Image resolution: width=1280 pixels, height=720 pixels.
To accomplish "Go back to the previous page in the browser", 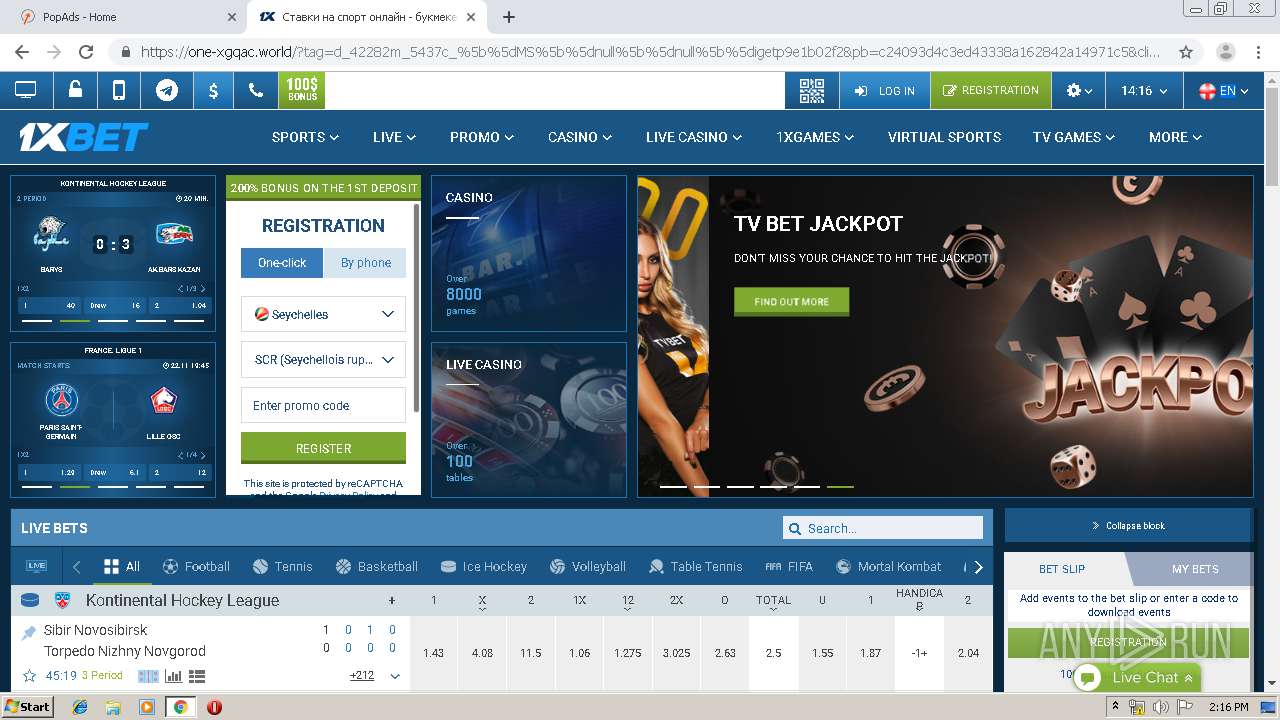I will [x=22, y=52].
